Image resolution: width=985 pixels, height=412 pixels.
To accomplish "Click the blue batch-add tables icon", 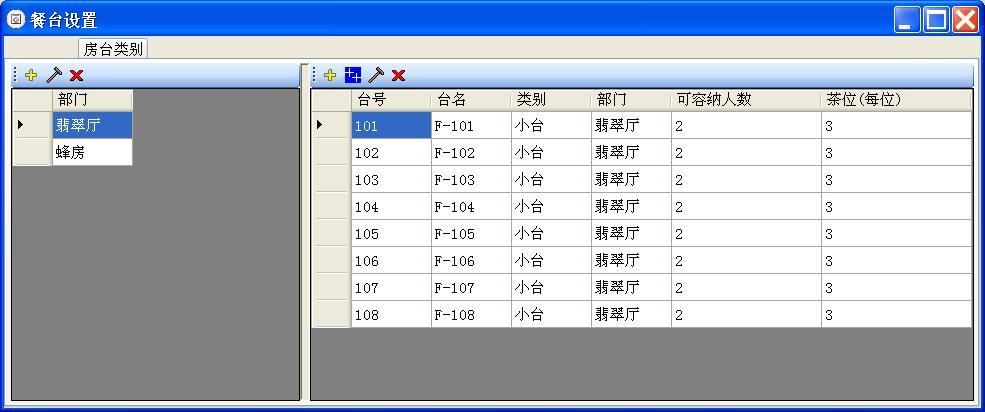I will (353, 75).
